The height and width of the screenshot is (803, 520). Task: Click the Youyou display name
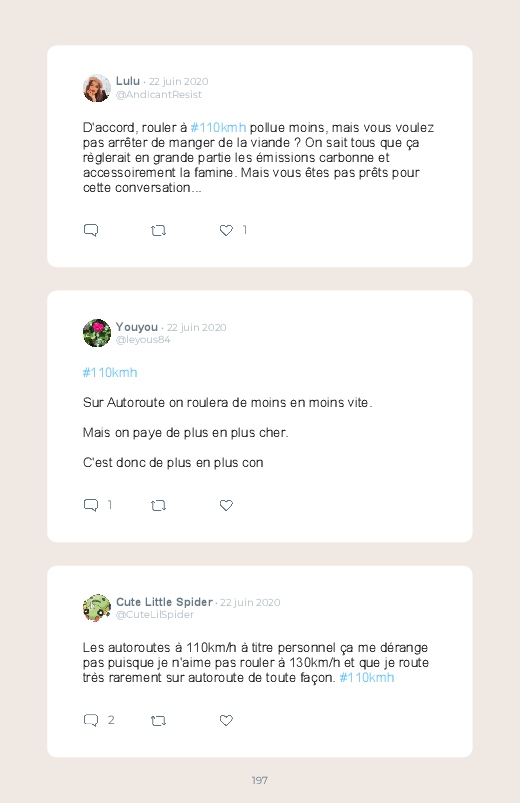point(137,327)
